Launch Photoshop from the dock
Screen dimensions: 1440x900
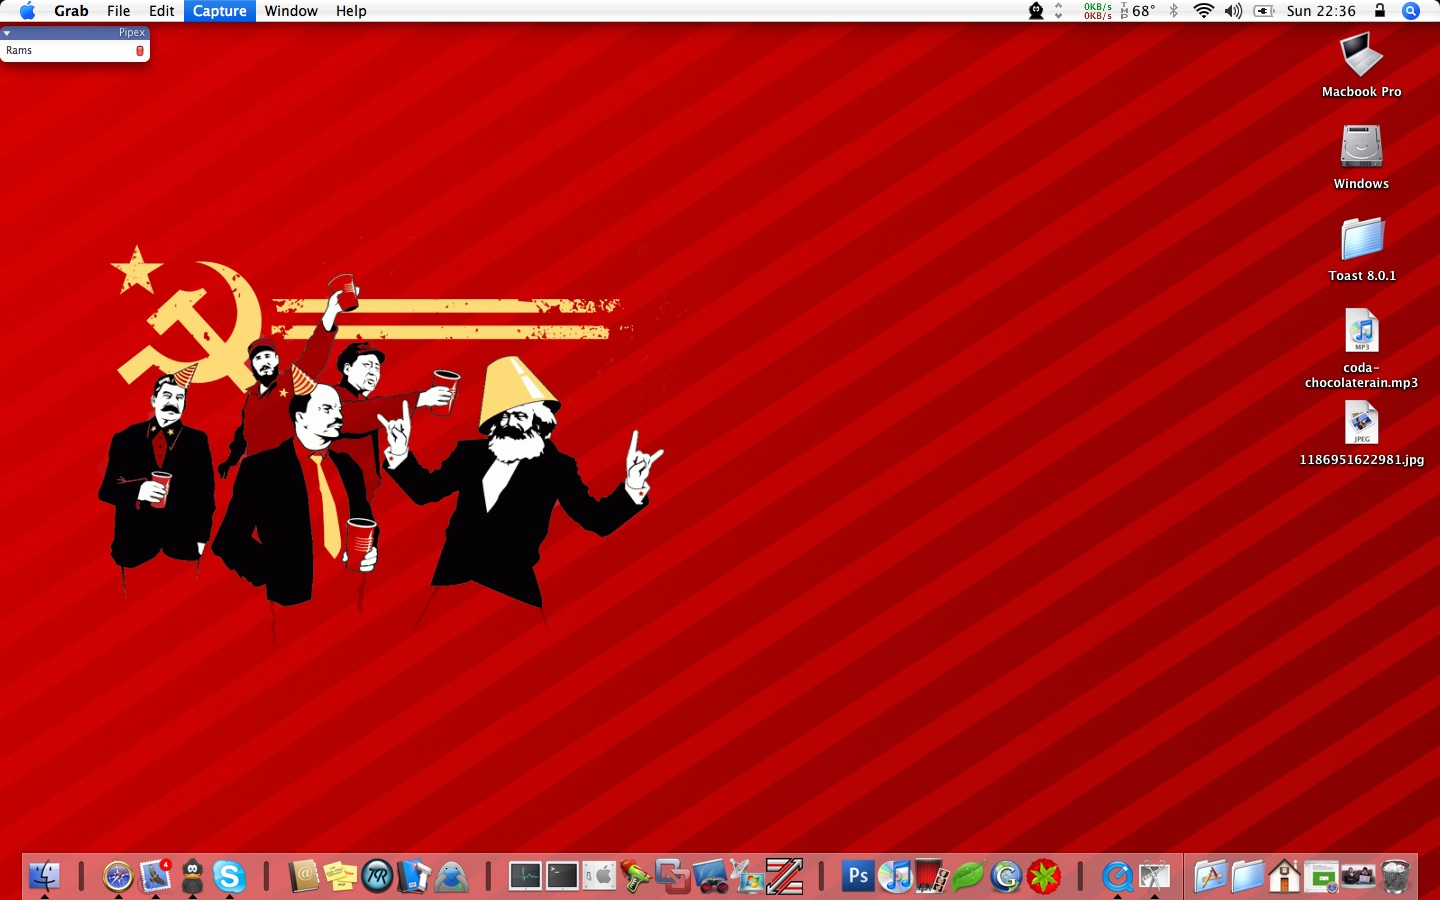(x=858, y=877)
